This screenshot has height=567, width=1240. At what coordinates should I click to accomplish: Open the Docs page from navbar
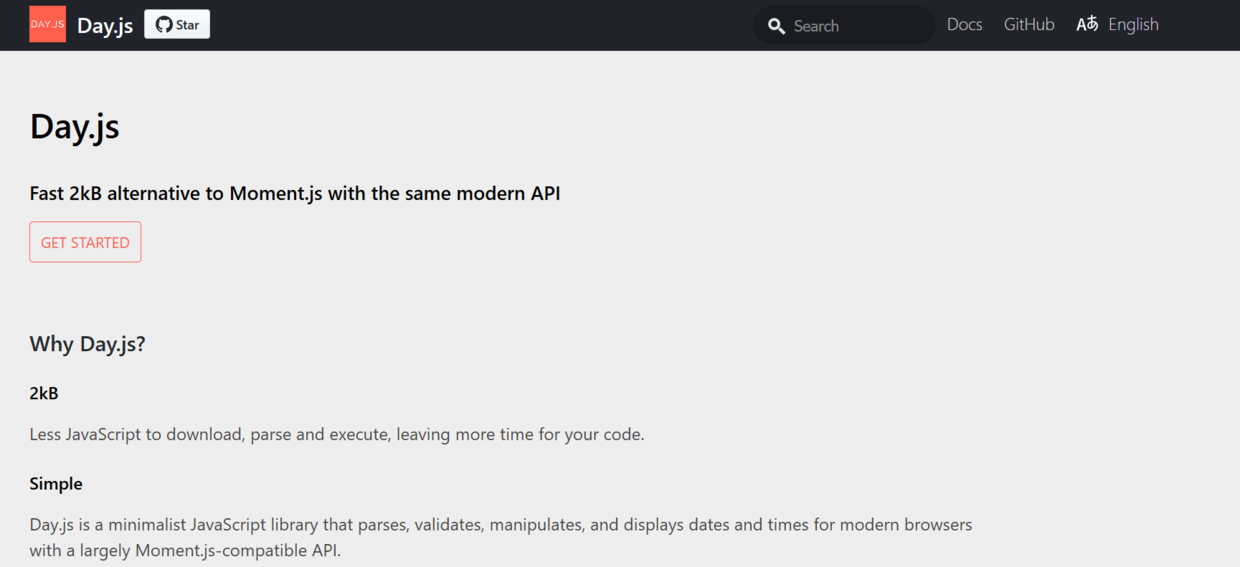(x=964, y=24)
